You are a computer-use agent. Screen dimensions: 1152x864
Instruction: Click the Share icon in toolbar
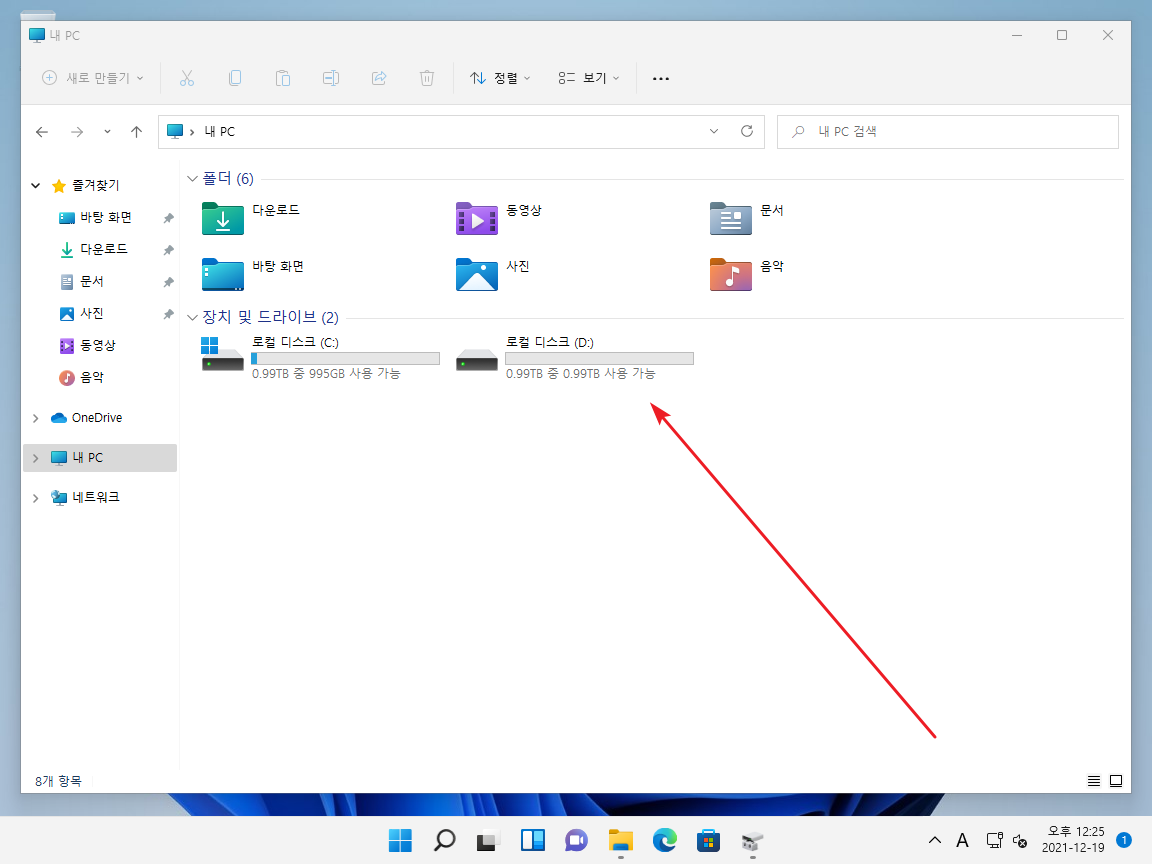pos(379,78)
